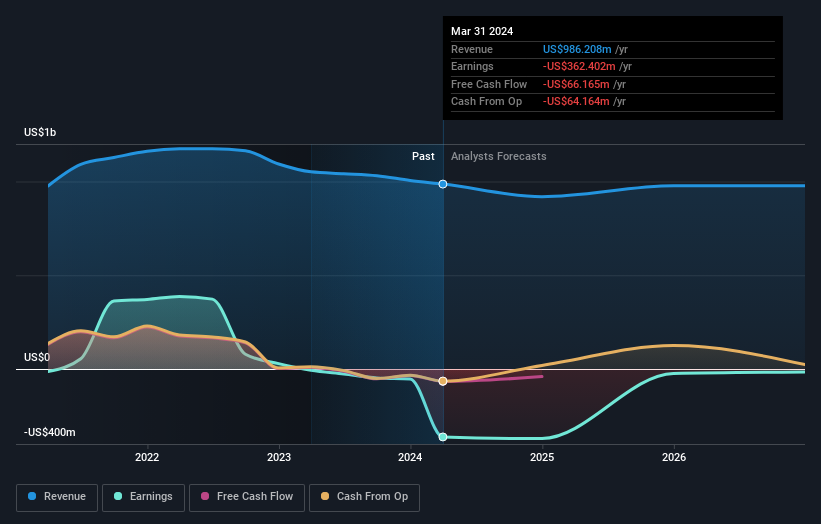Click the US$0 y-axis label
This screenshot has width=821, height=524.
point(37,358)
